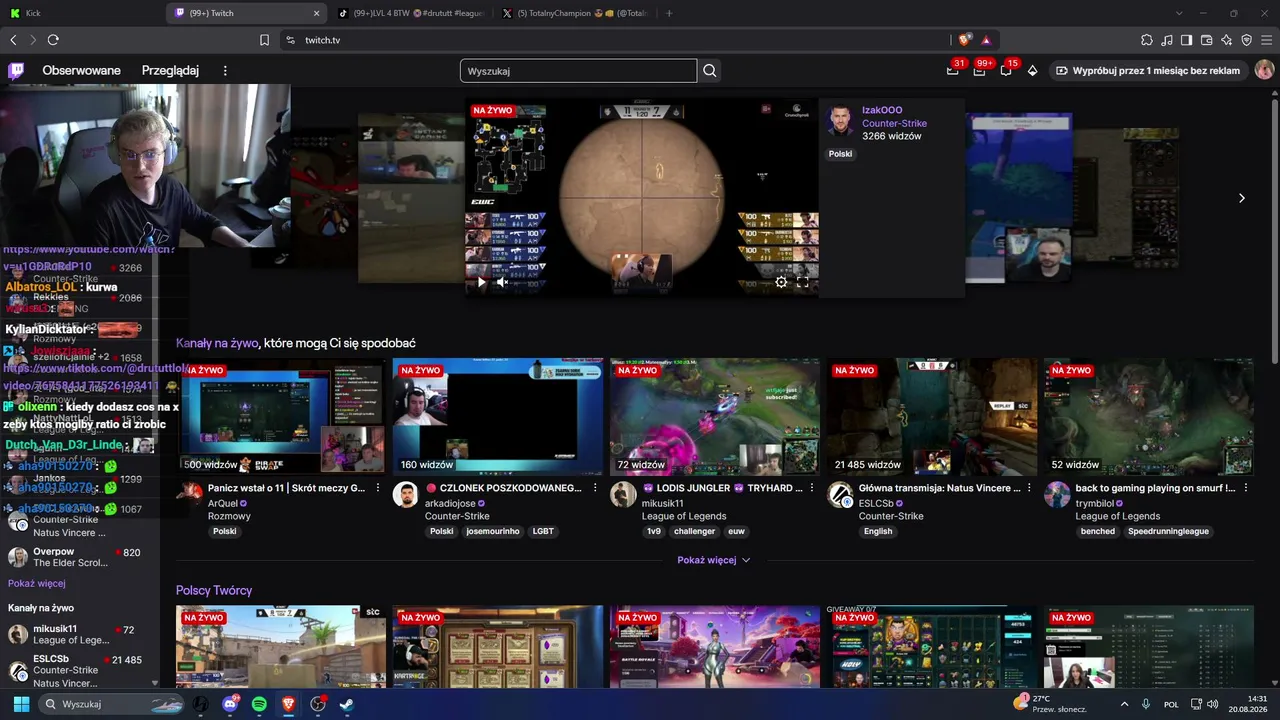
Task: Open the ArQuel channel name link
Action: [x=223, y=503]
